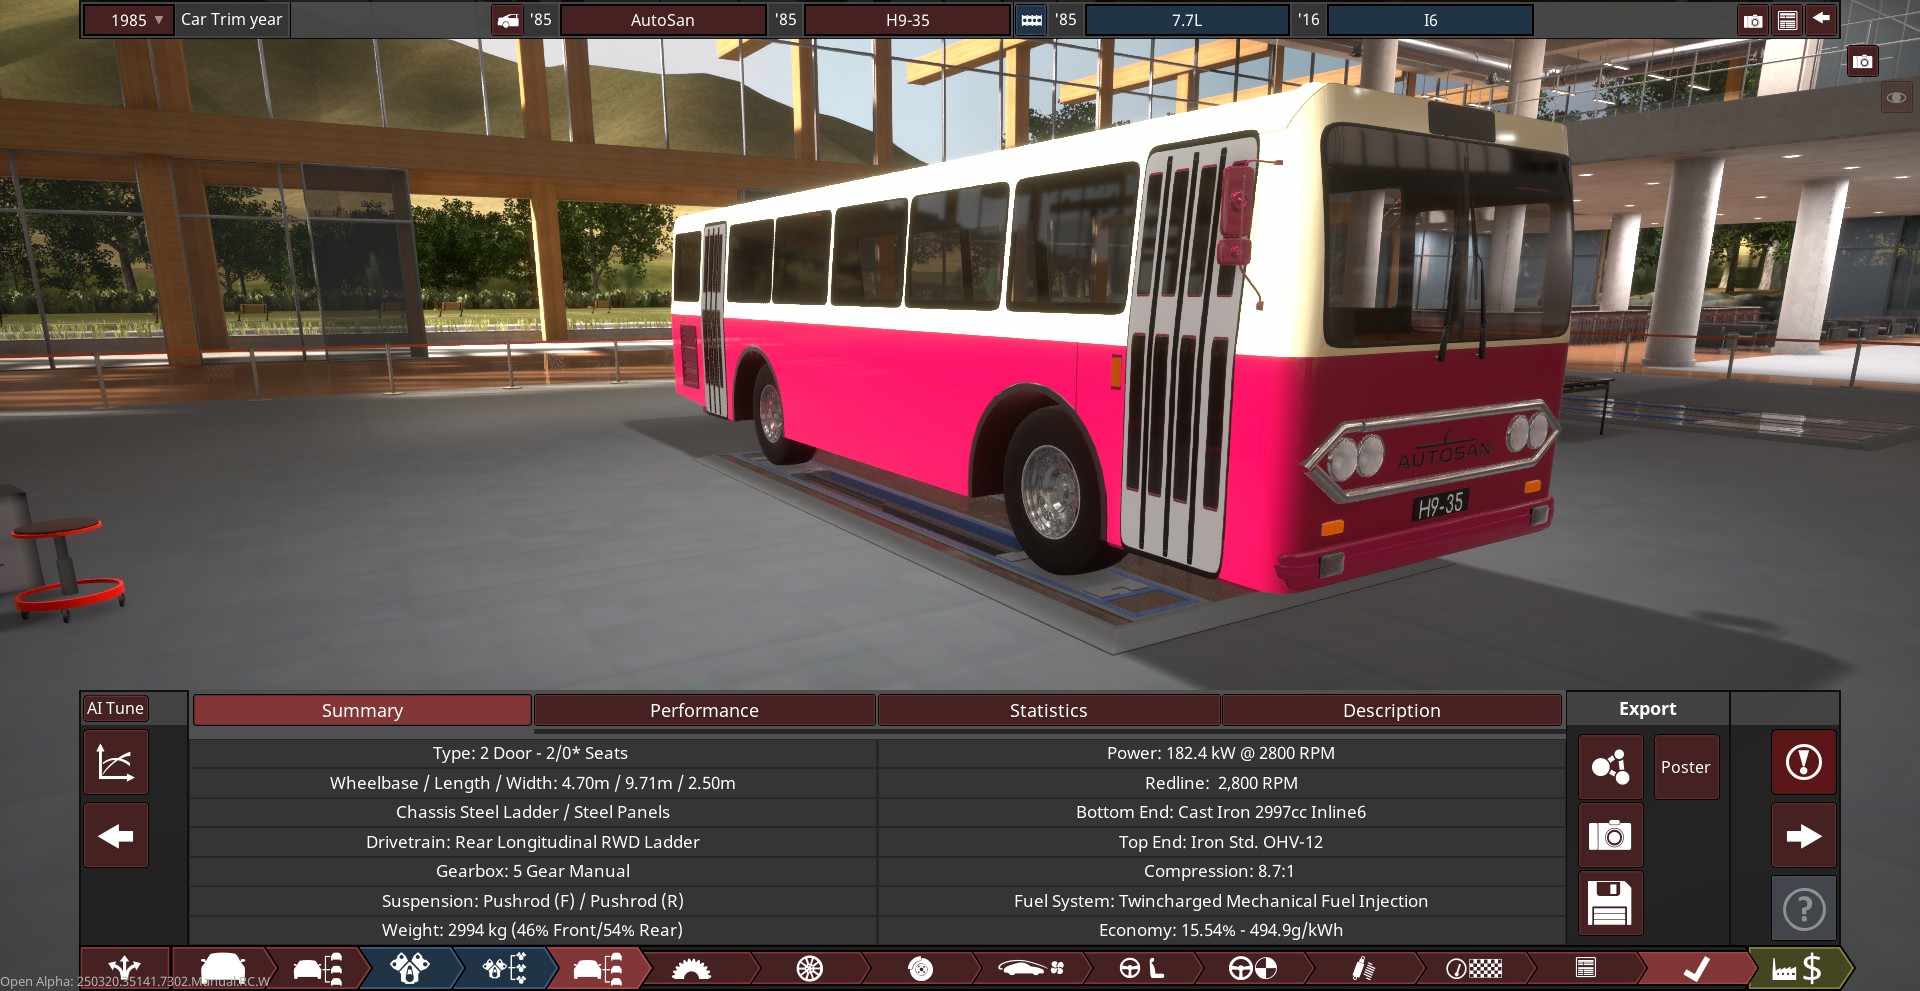Click the Compression: 8.7:1 row
This screenshot has width=1920, height=991.
coord(1221,871)
